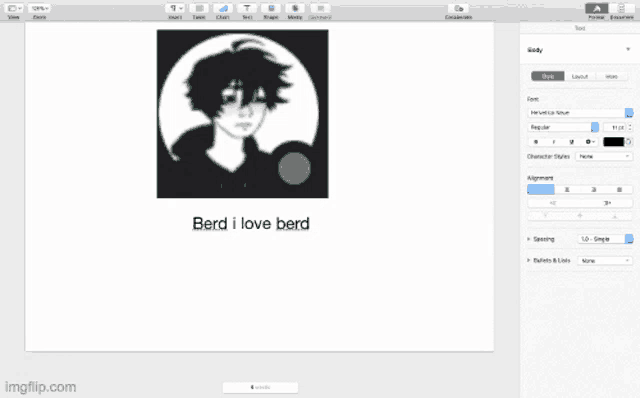Toggle bold formatting
The image size is (640, 398).
point(536,142)
